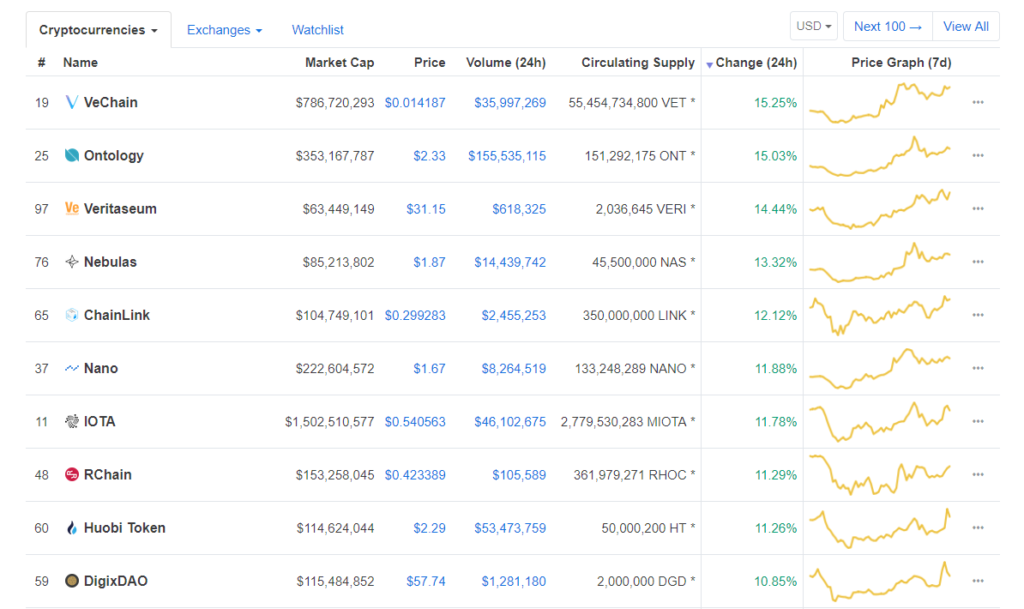The width and height of the screenshot is (1024, 609).
Task: Open the Nano coin page link
Action: click(101, 368)
